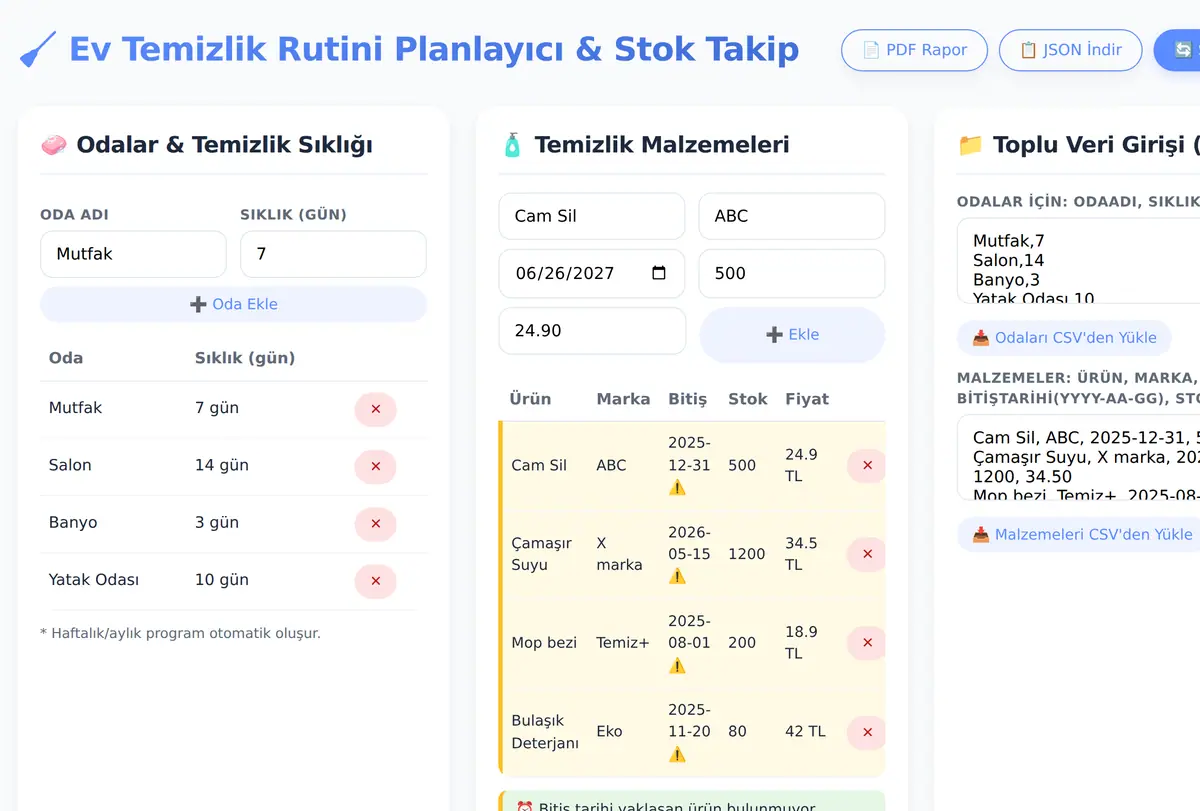Click the Oda column header
The width and height of the screenshot is (1200, 811).
click(66, 358)
